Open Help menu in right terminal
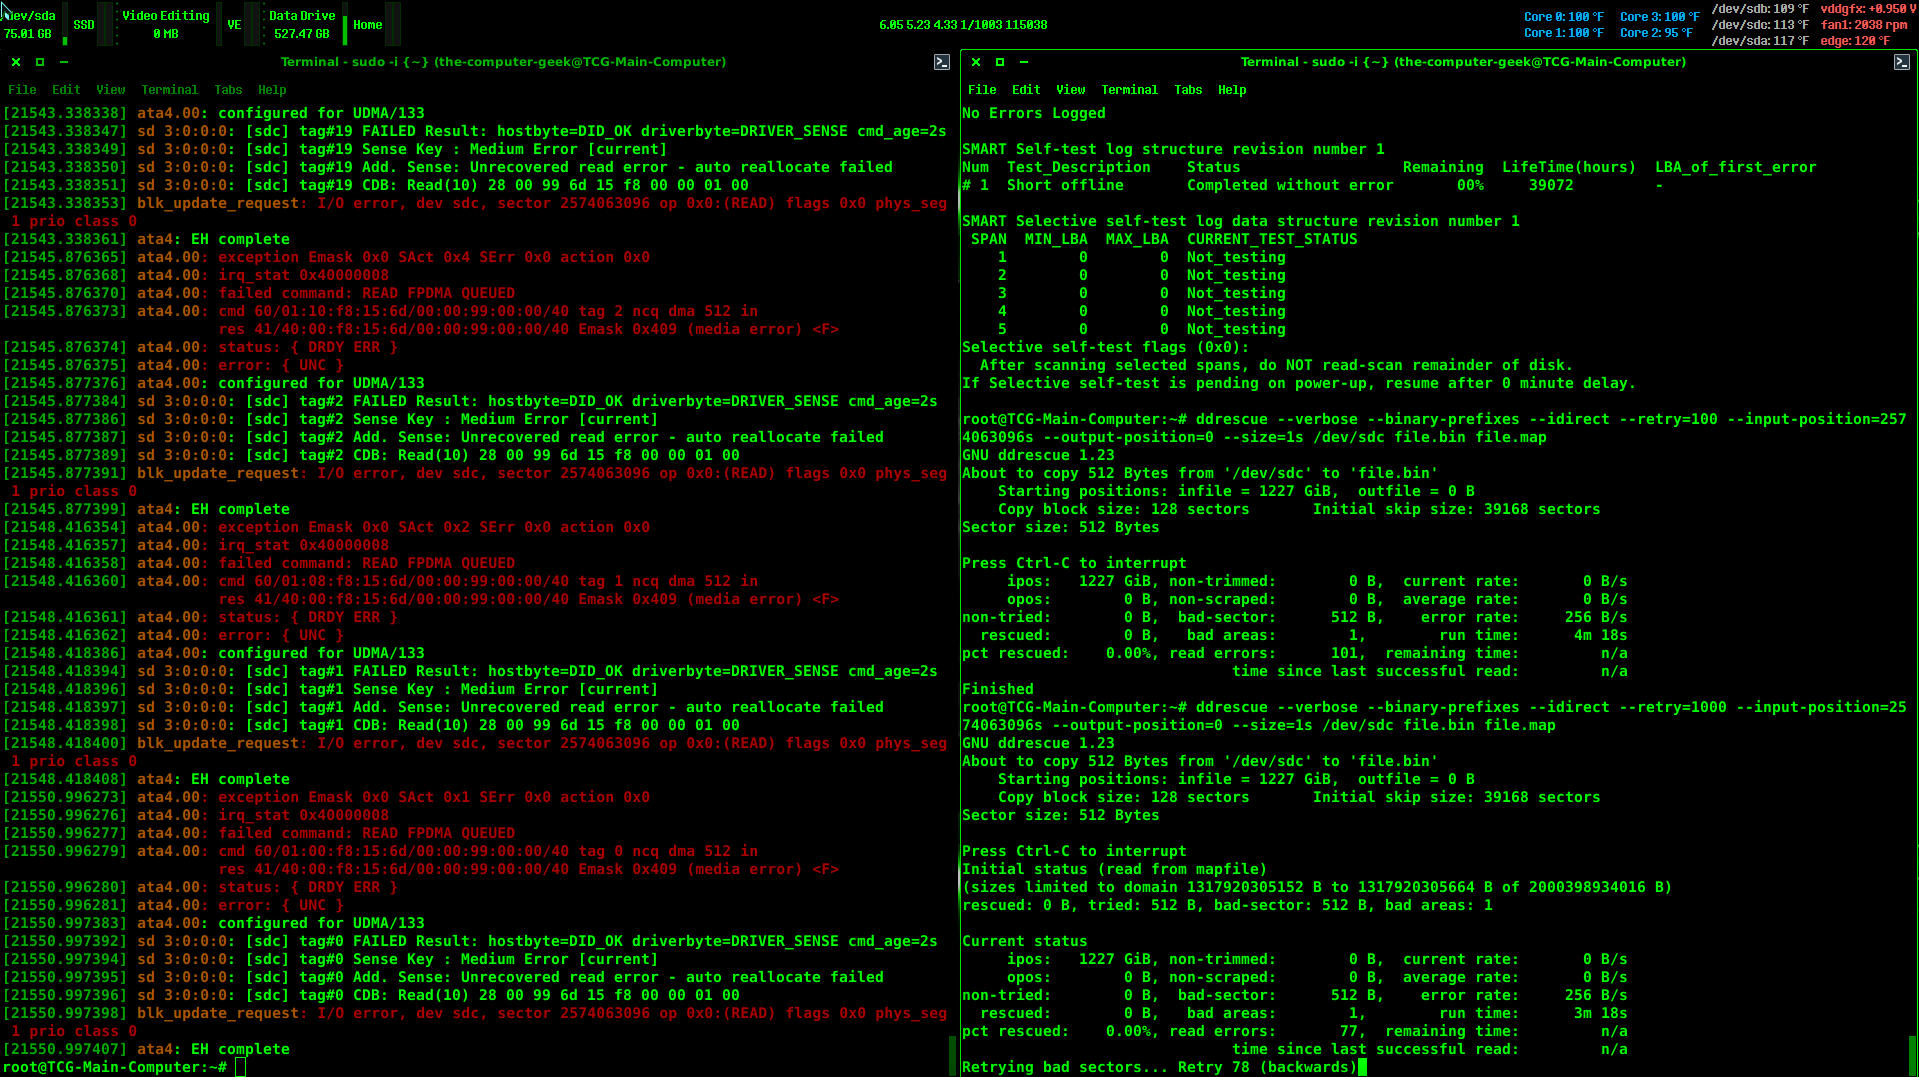Viewport: 1919px width, 1077px height. (x=1232, y=90)
